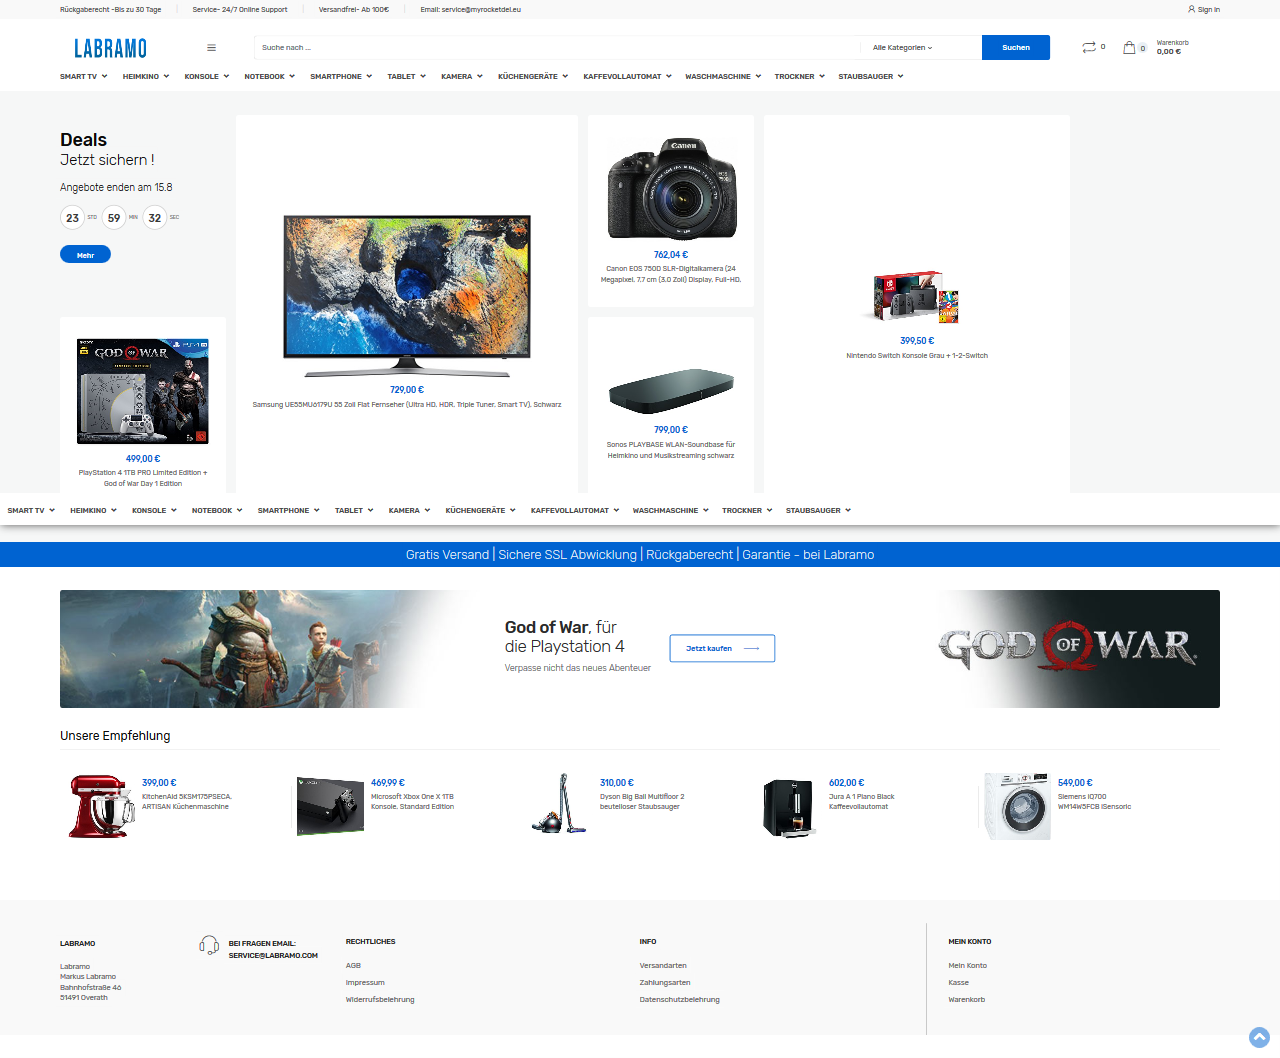Expand SMART TV in top navigation
The height and width of the screenshot is (1058, 1280).
tap(83, 76)
